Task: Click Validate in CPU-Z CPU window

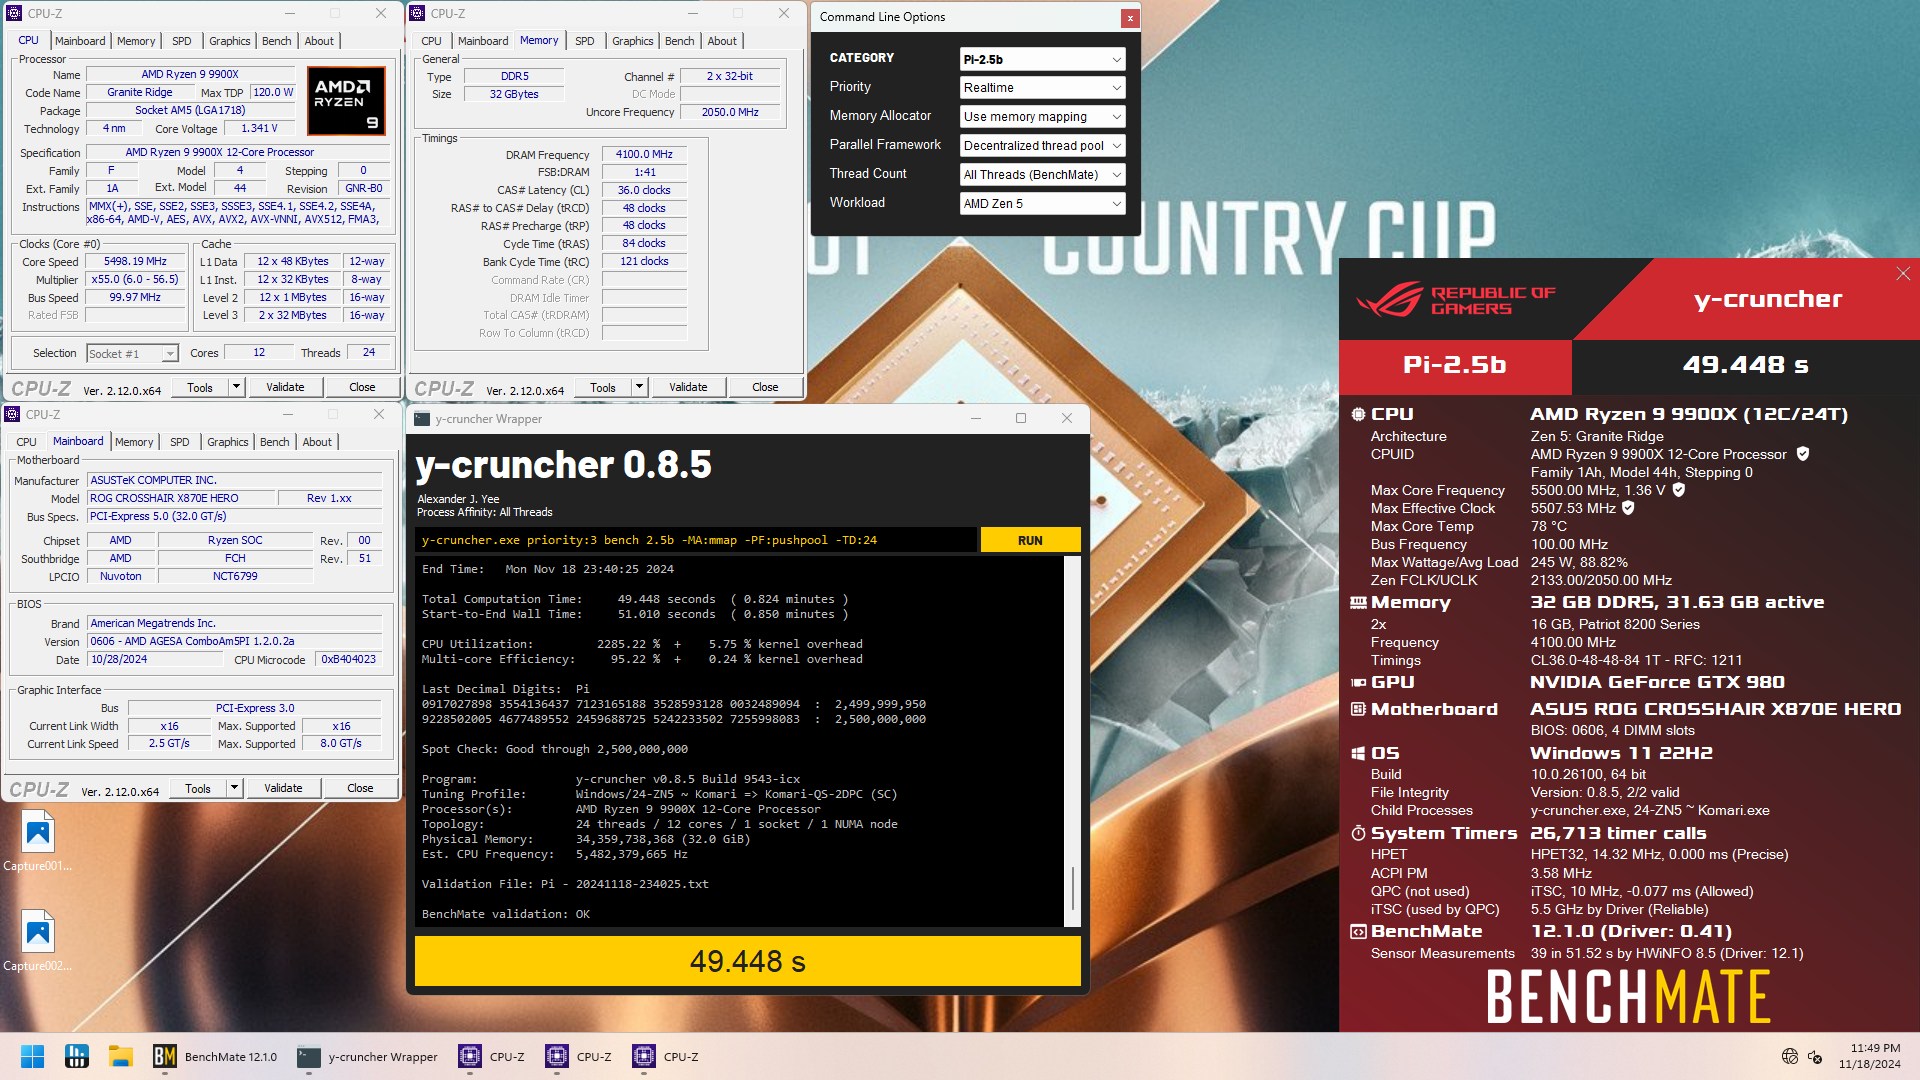Action: point(285,387)
